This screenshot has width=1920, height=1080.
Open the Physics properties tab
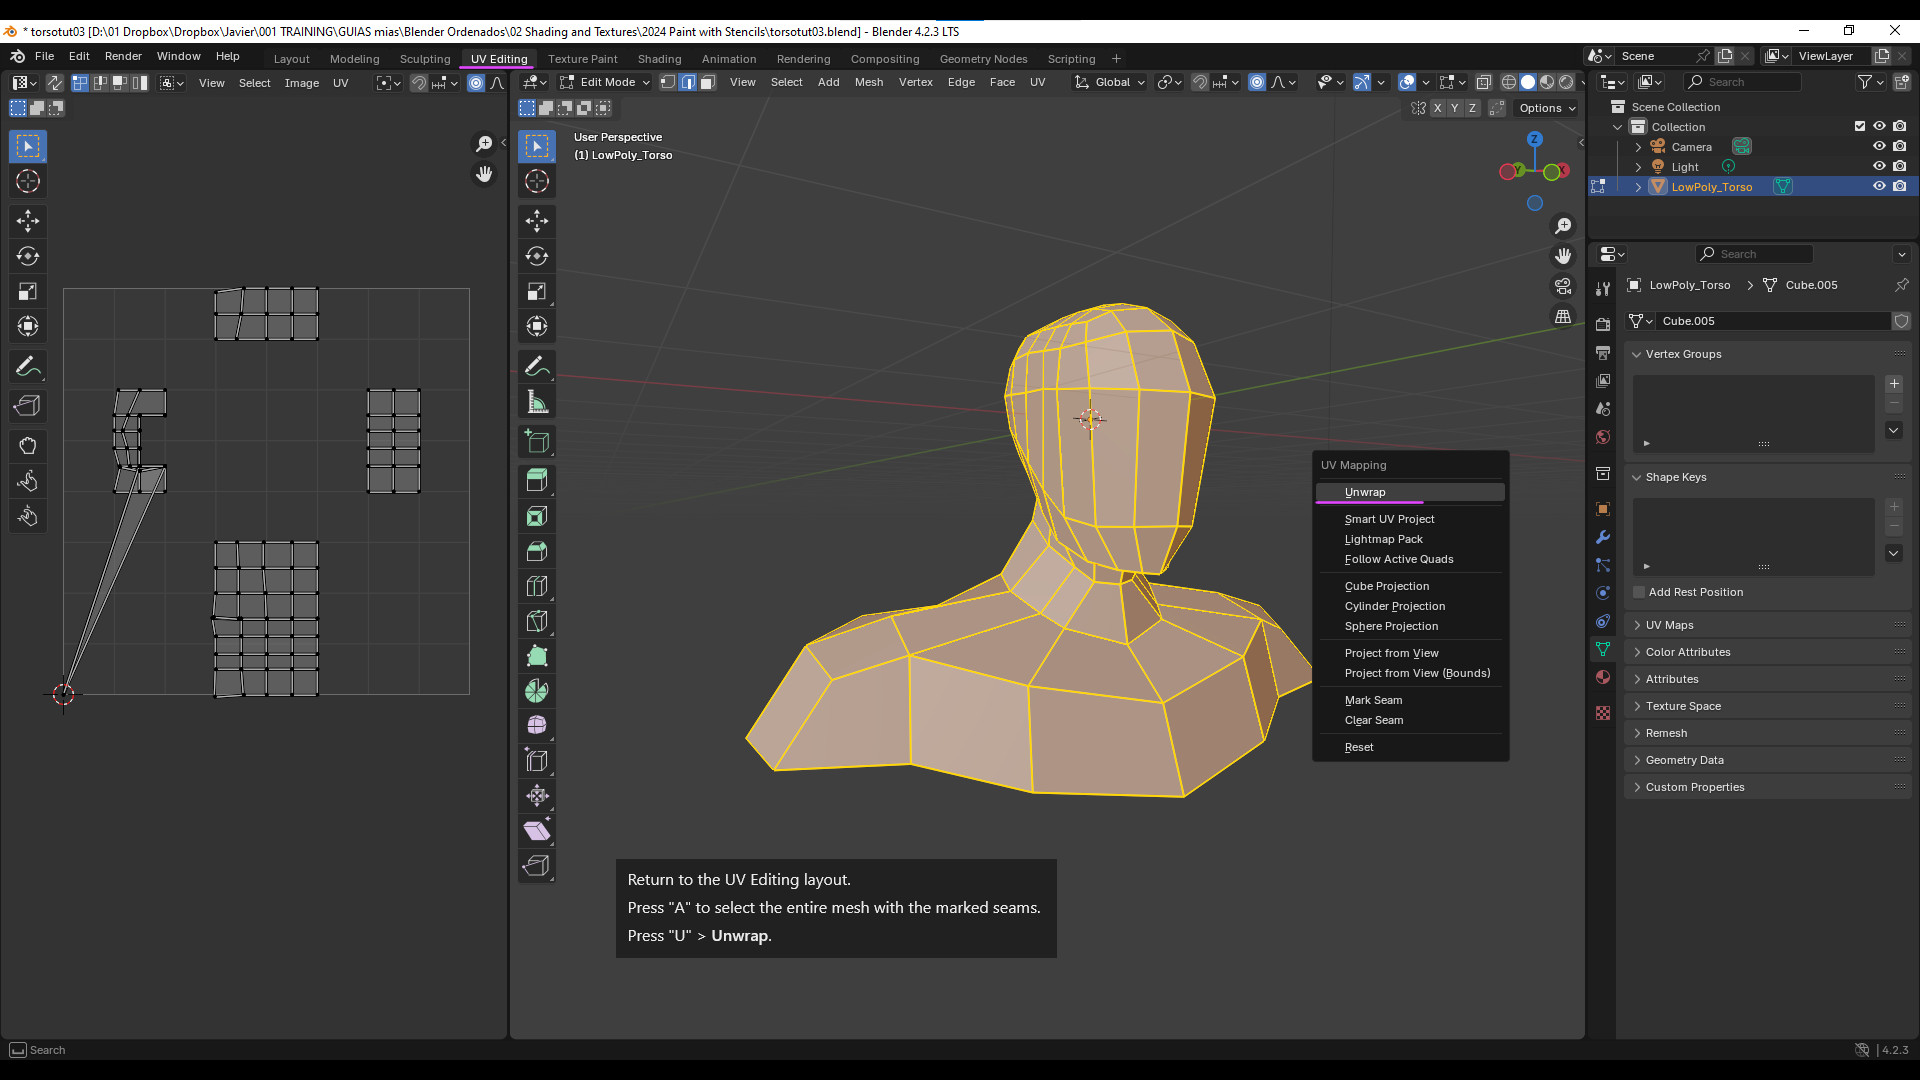pos(1603,593)
